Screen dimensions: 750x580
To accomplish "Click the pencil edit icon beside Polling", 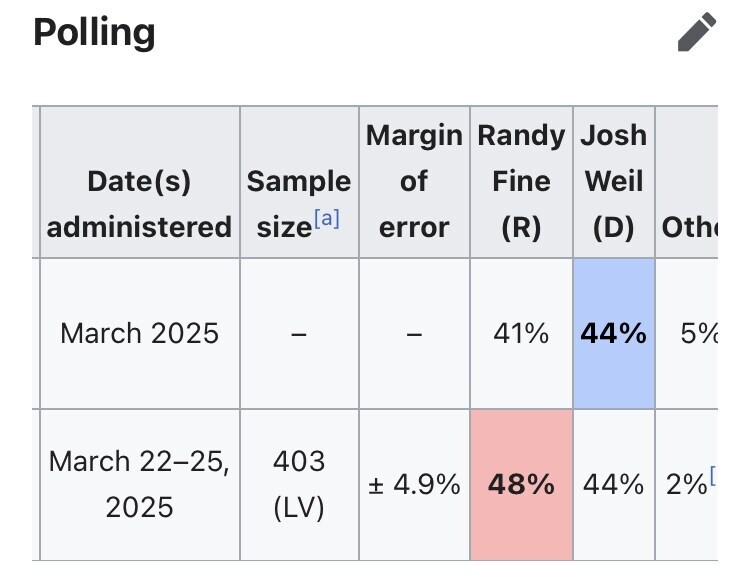I will tap(697, 32).
